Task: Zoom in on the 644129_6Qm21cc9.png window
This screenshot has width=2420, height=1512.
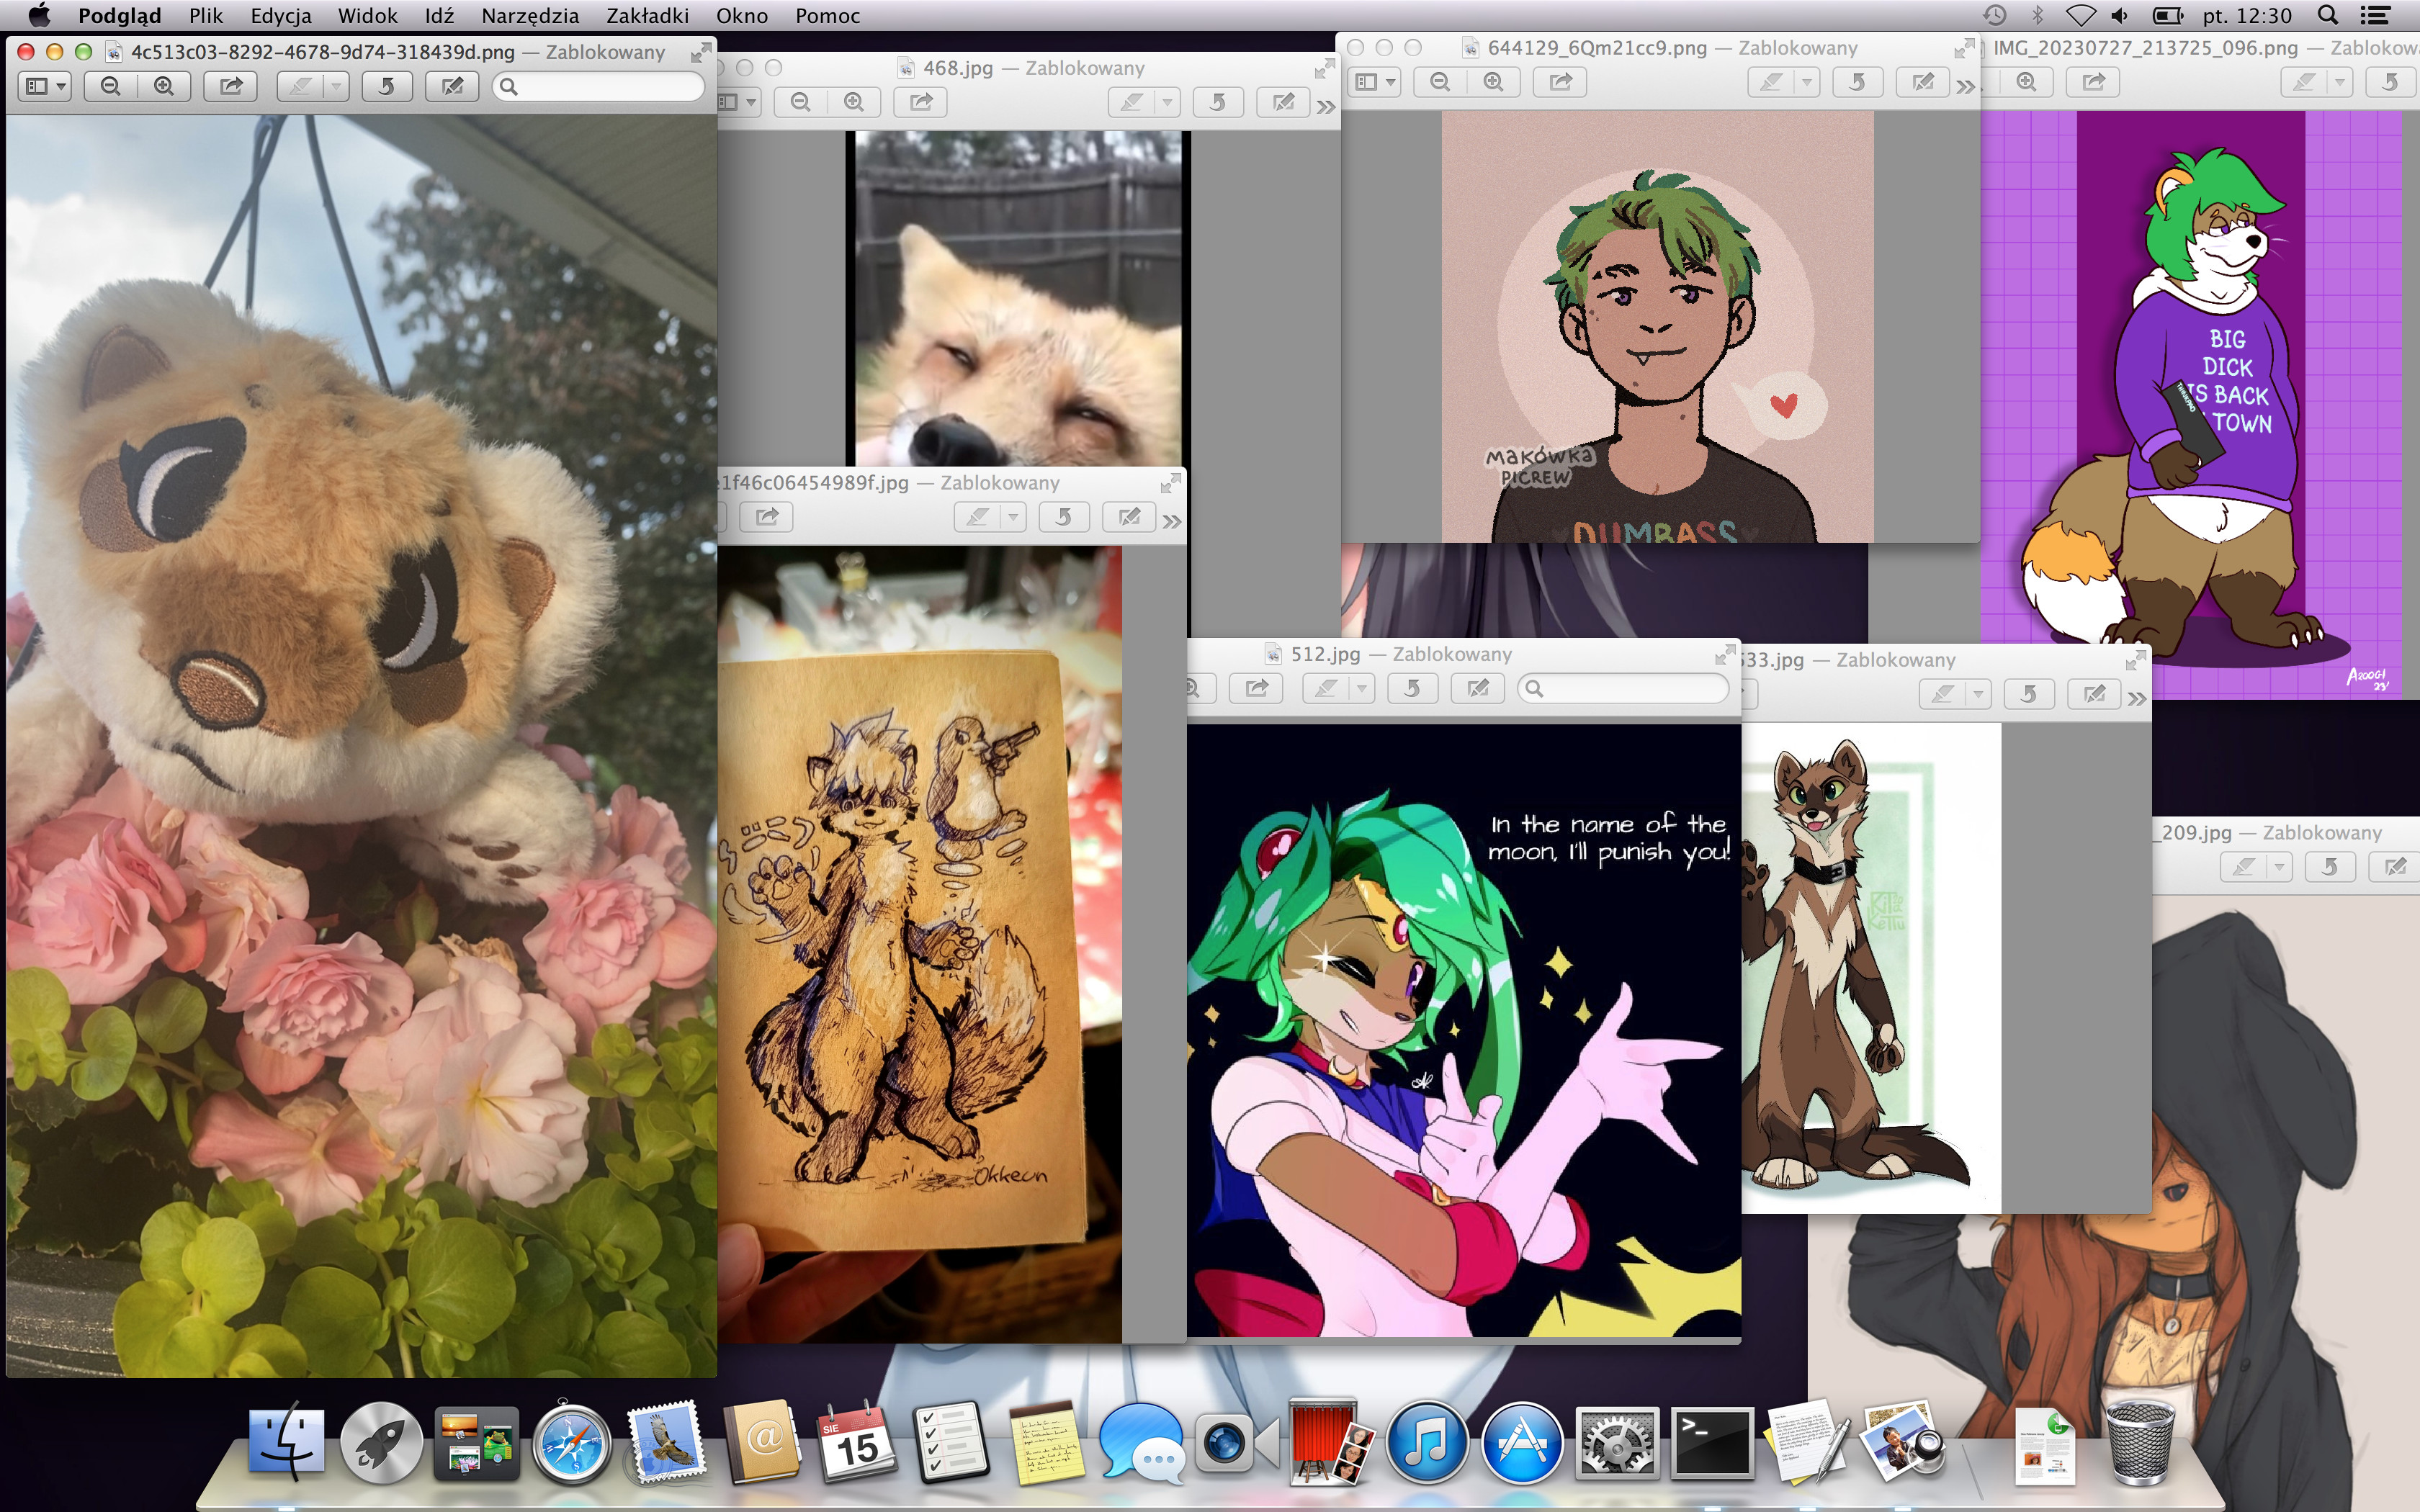Action: (x=1493, y=82)
